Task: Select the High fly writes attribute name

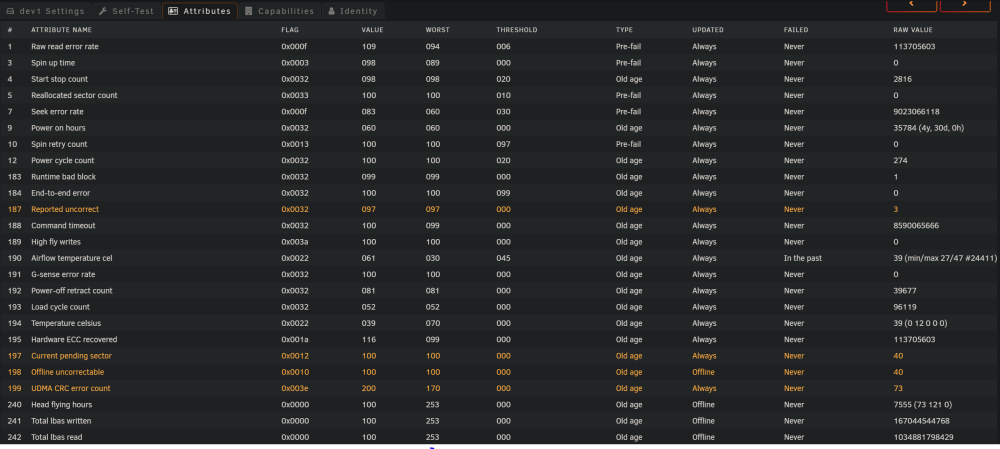Action: point(56,242)
